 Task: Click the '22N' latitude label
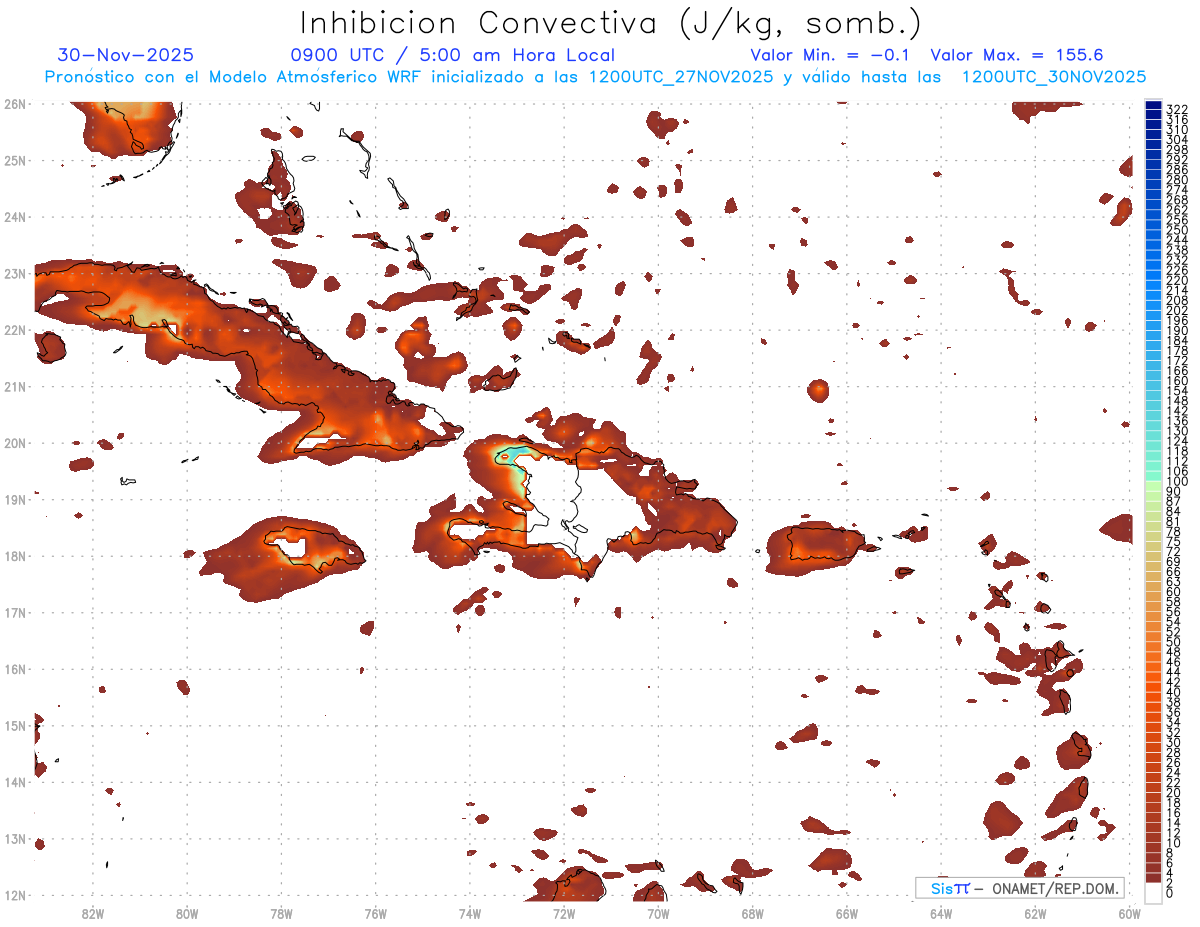pos(15,330)
